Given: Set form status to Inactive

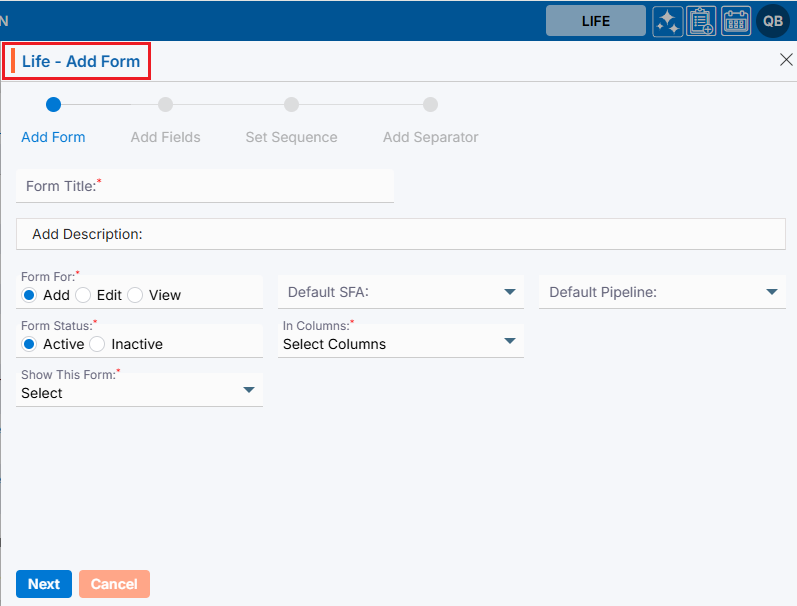Looking at the screenshot, I should (x=97, y=344).
